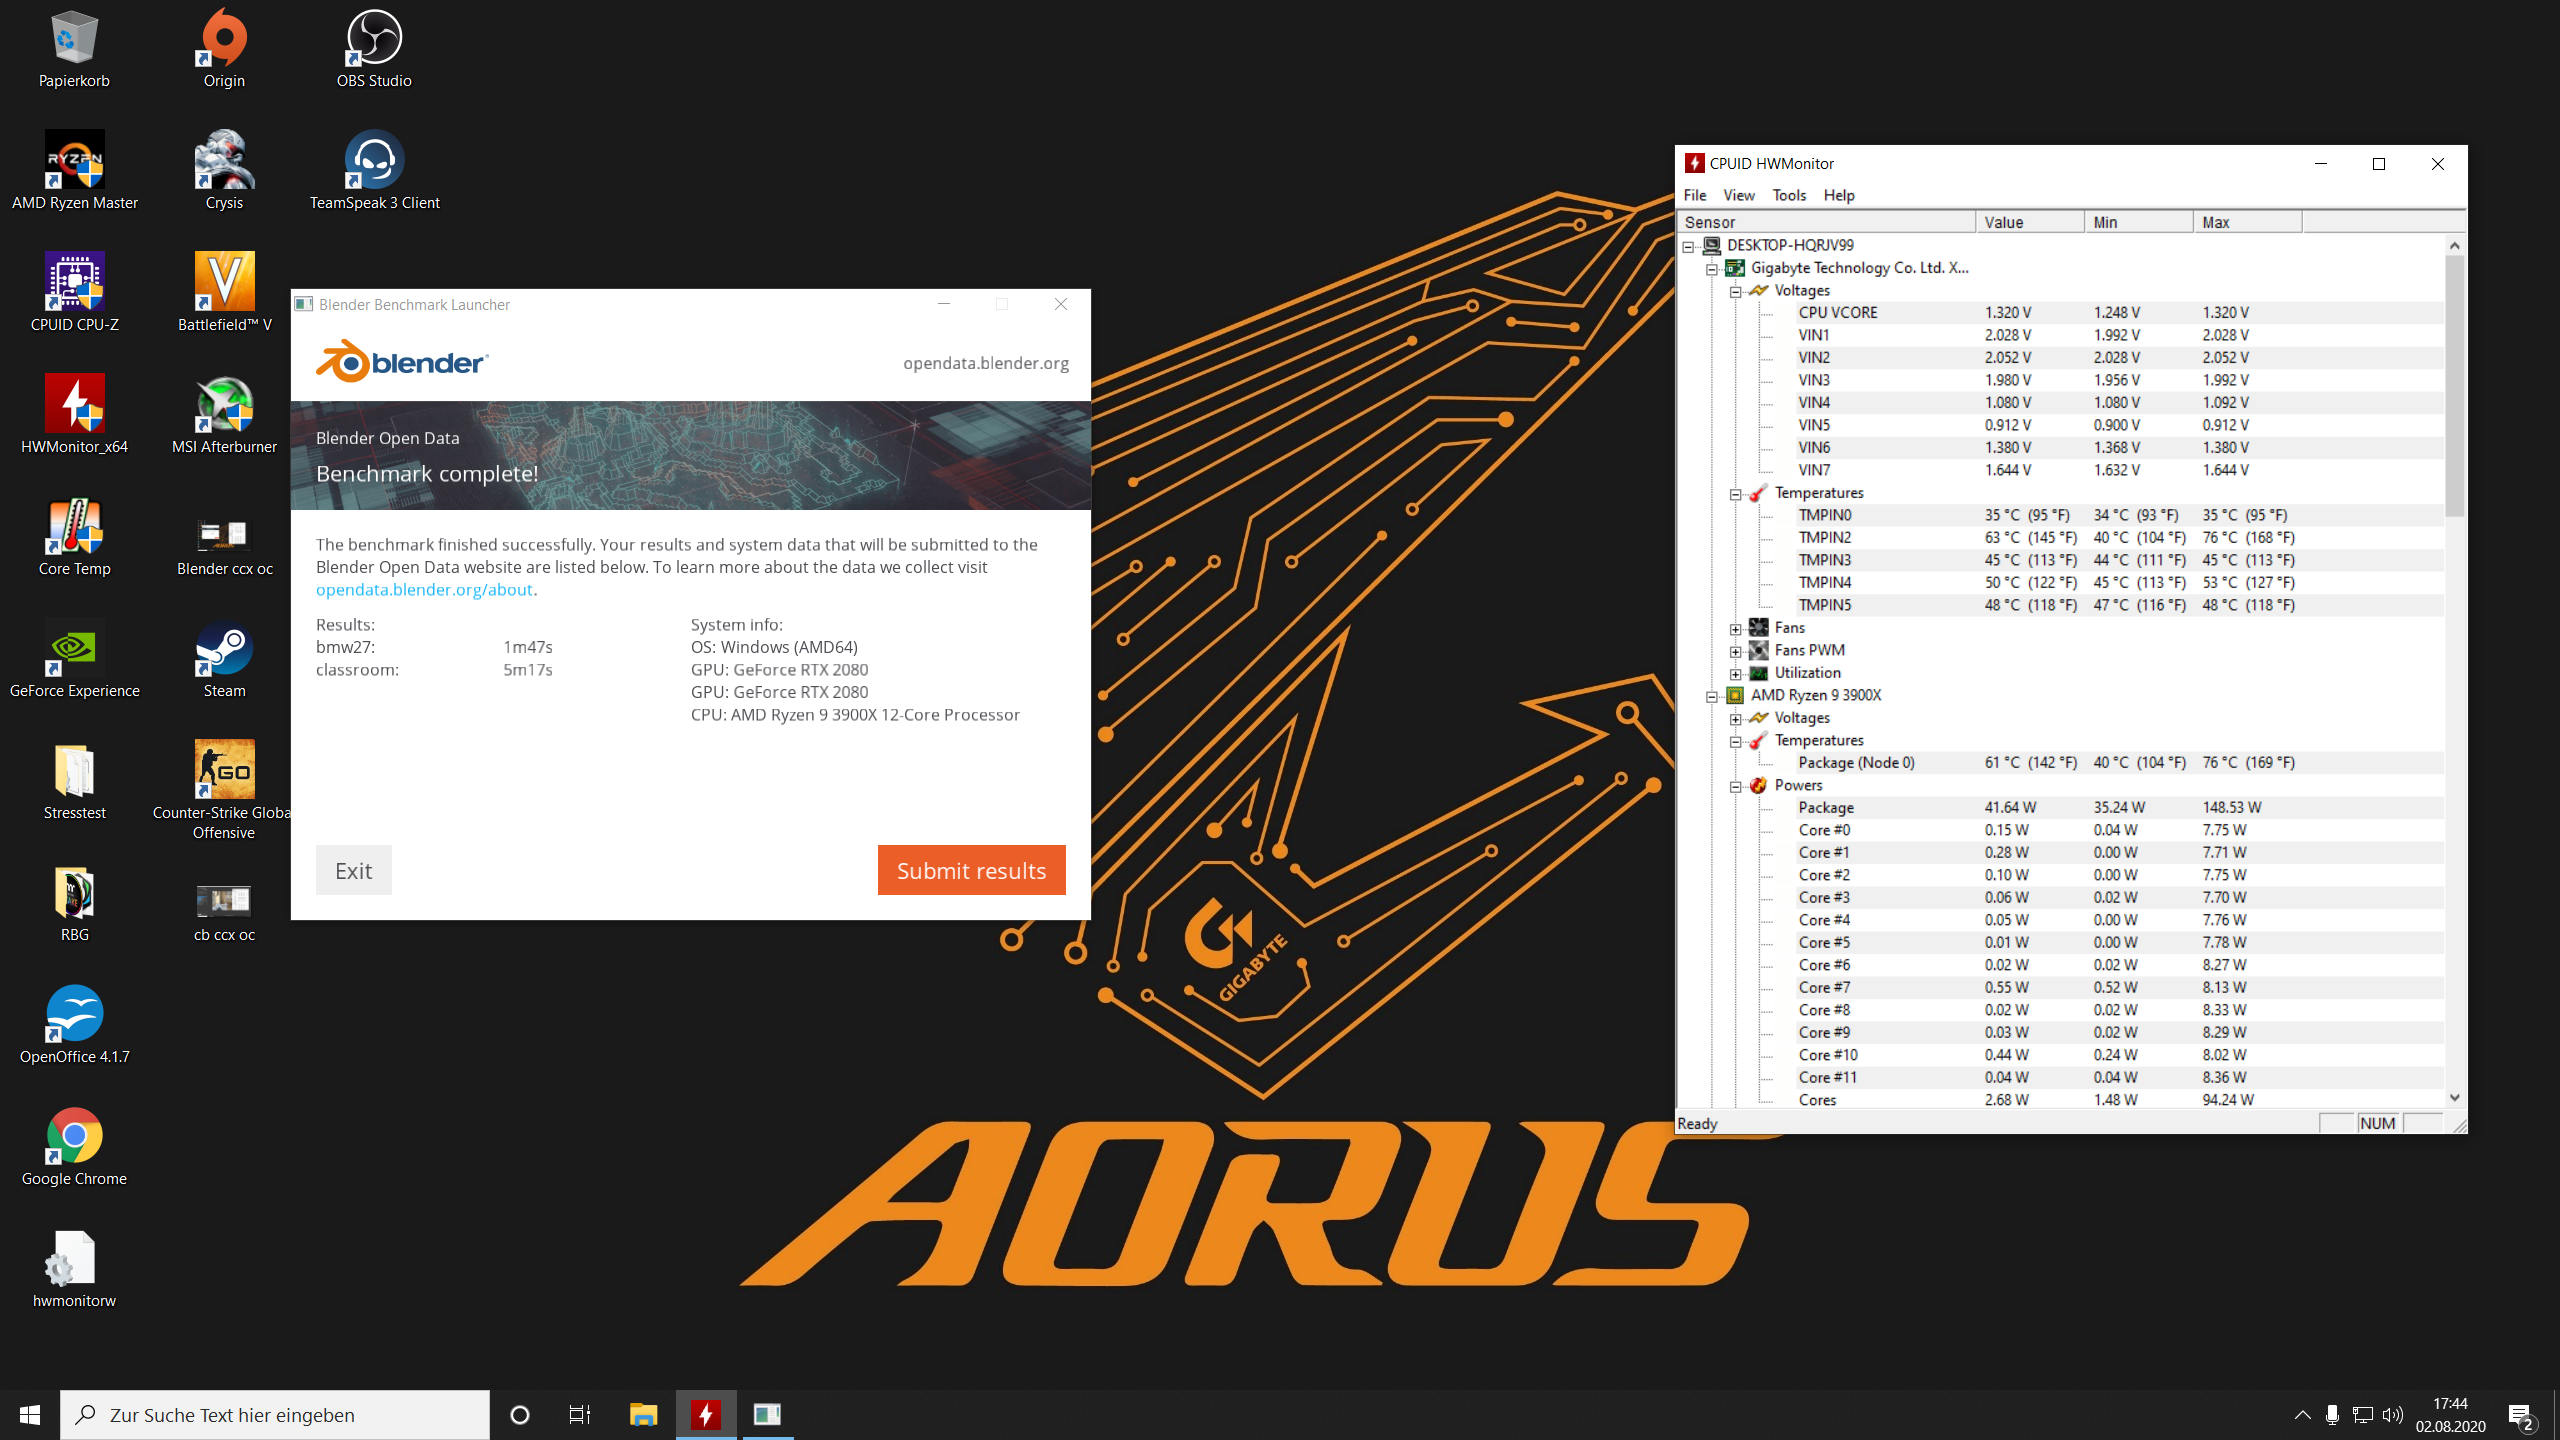Open the opendata.blender.org/about link

tap(424, 590)
